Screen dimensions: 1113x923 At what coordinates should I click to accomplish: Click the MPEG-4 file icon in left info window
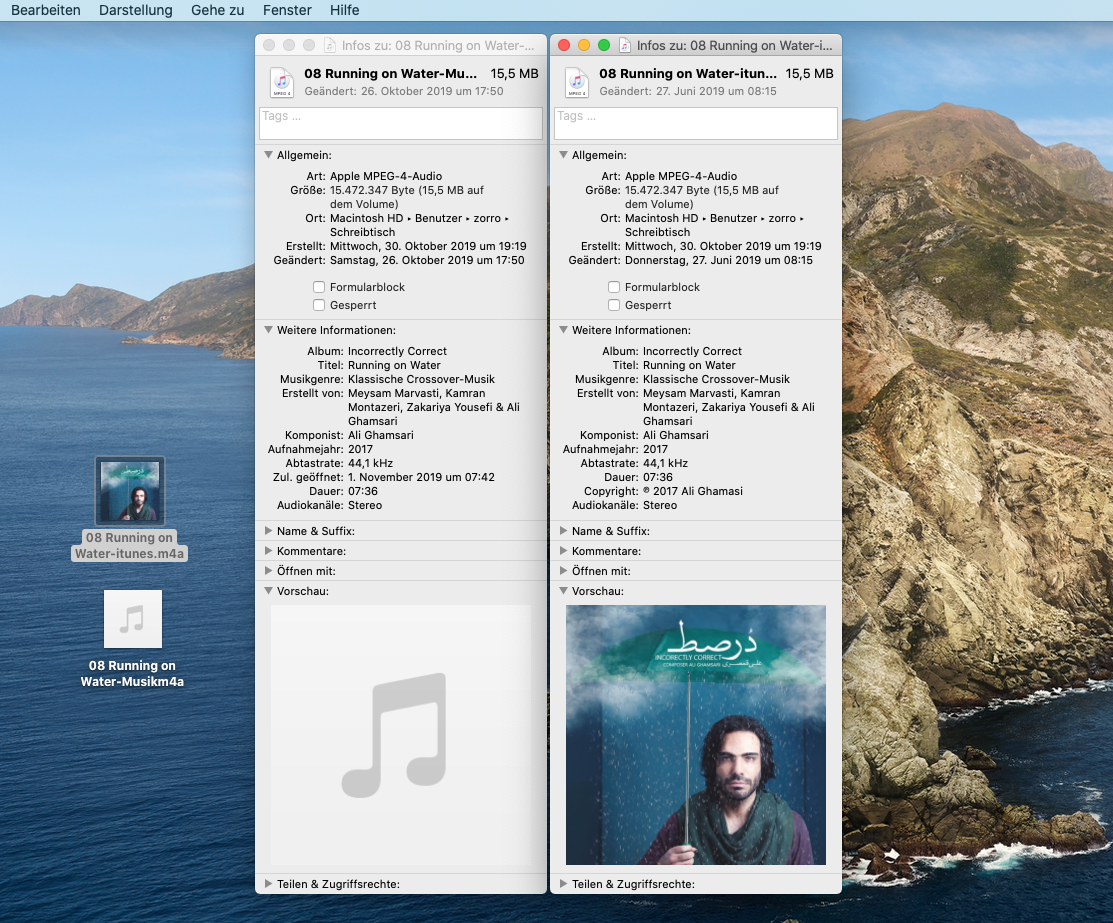coord(281,82)
